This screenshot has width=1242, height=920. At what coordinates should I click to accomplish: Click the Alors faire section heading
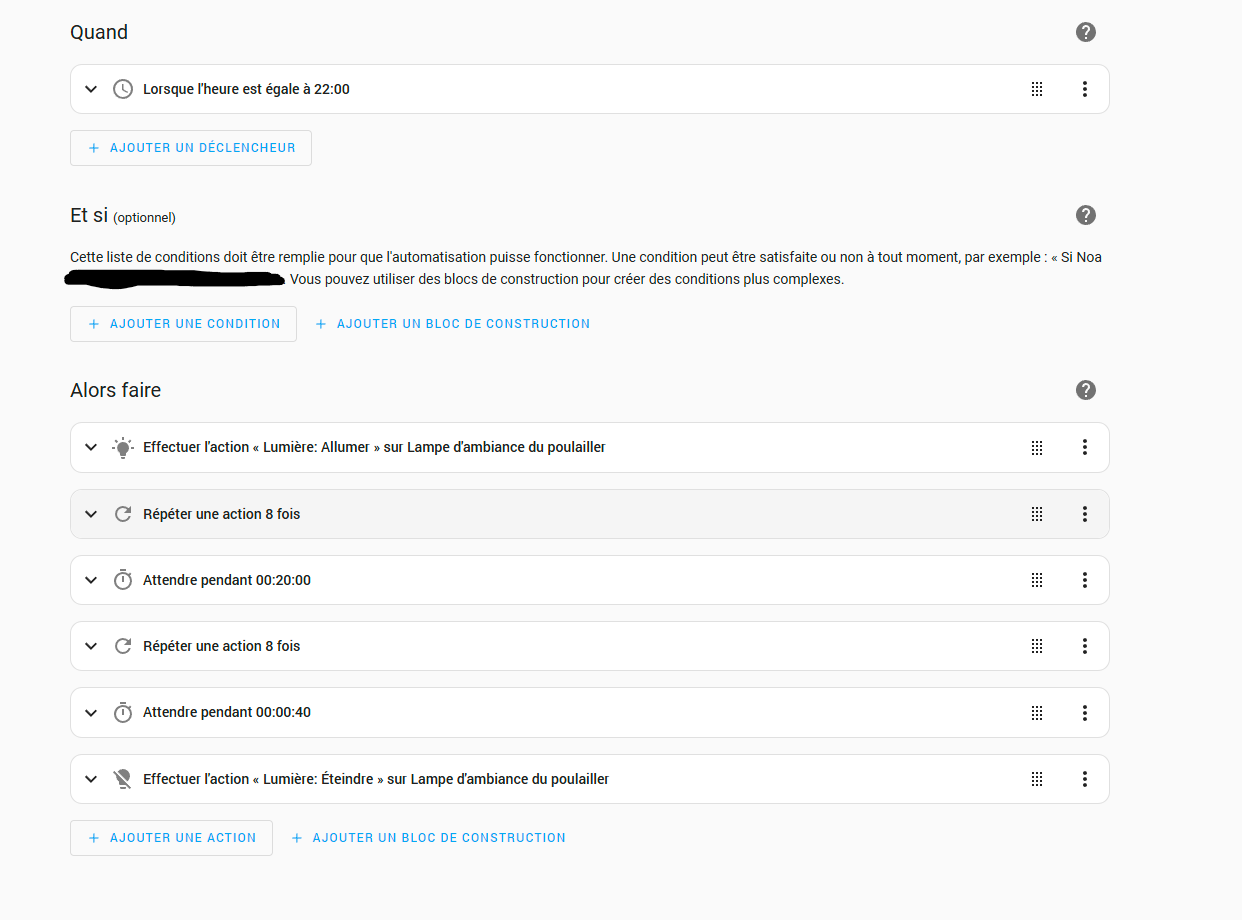115,390
